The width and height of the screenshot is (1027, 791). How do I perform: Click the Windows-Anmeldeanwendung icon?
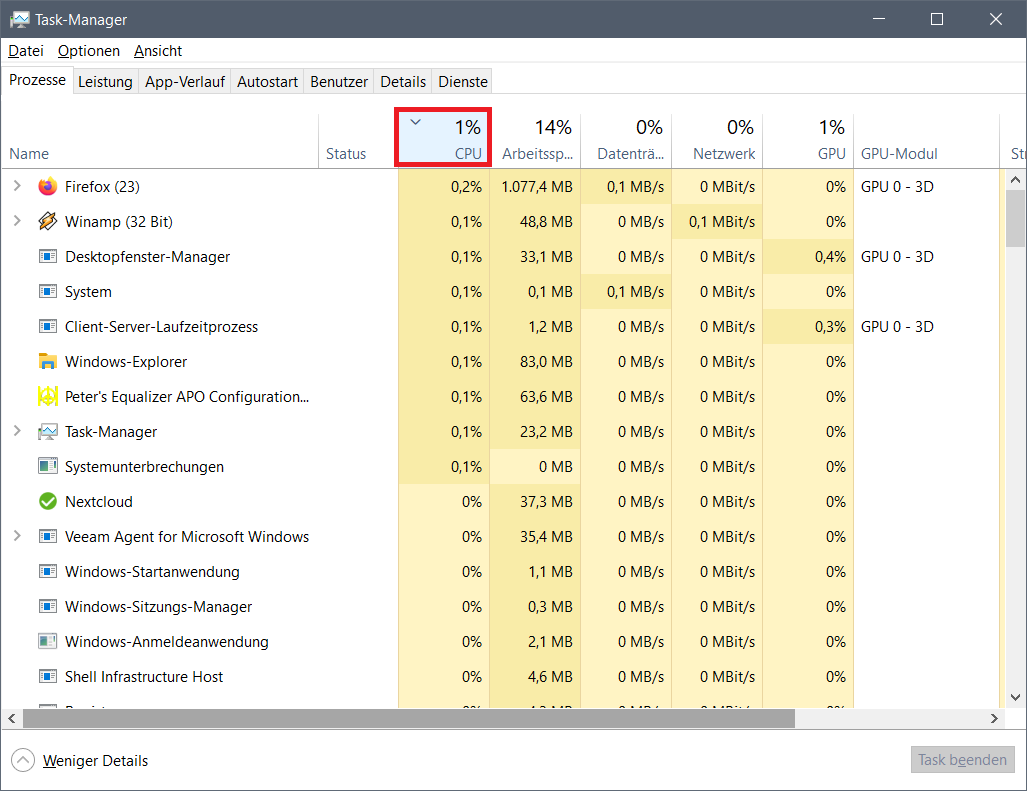click(x=48, y=642)
